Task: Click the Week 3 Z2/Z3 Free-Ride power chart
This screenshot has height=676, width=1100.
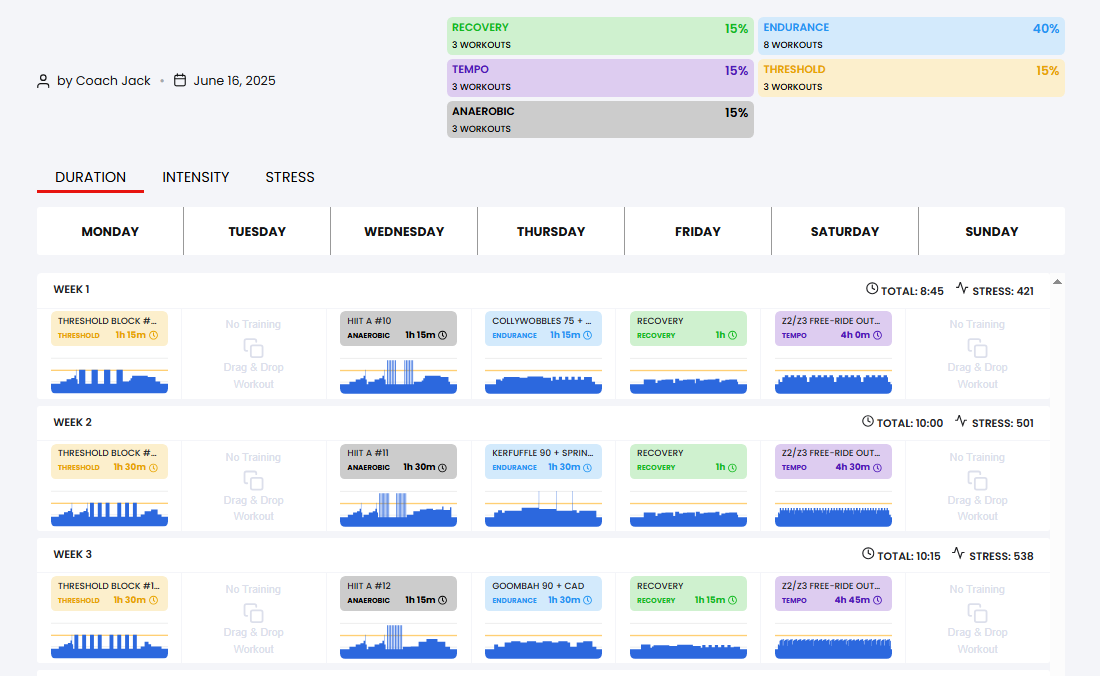Action: click(x=833, y=641)
